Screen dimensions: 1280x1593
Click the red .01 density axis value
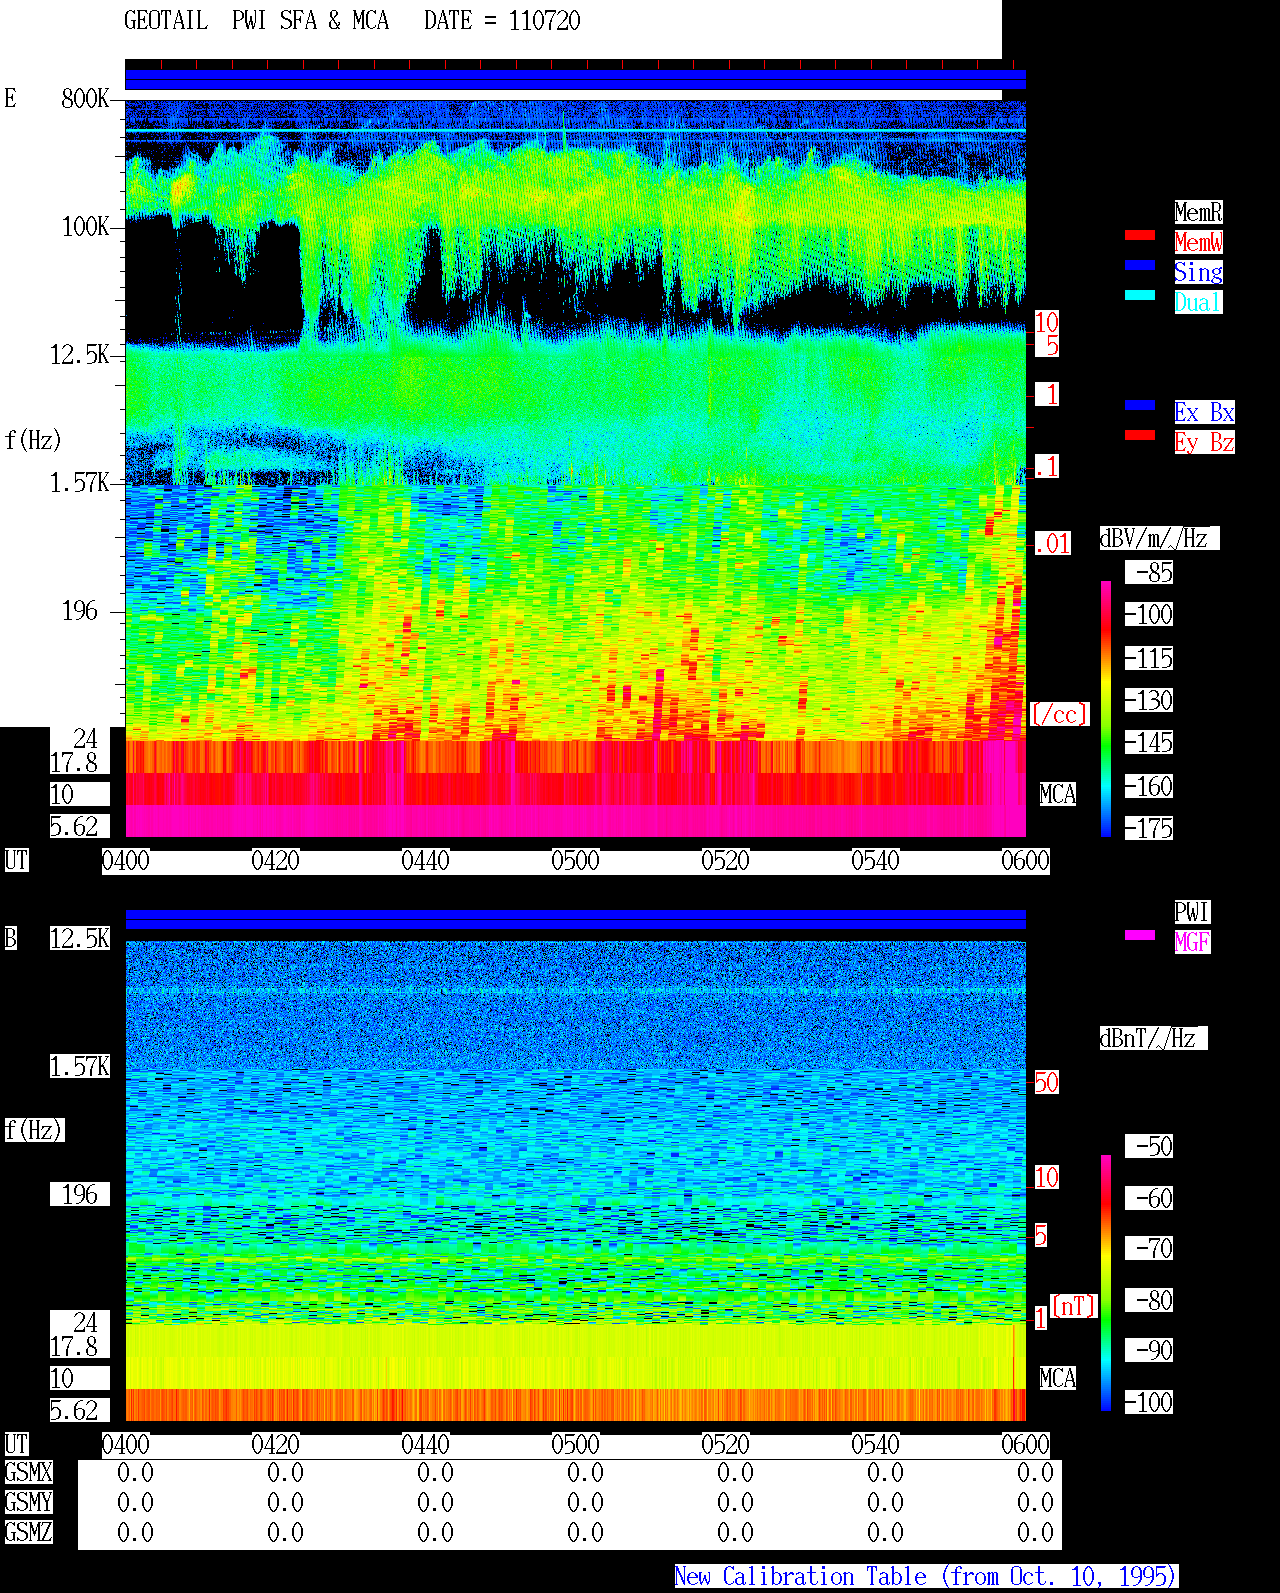coord(1052,544)
